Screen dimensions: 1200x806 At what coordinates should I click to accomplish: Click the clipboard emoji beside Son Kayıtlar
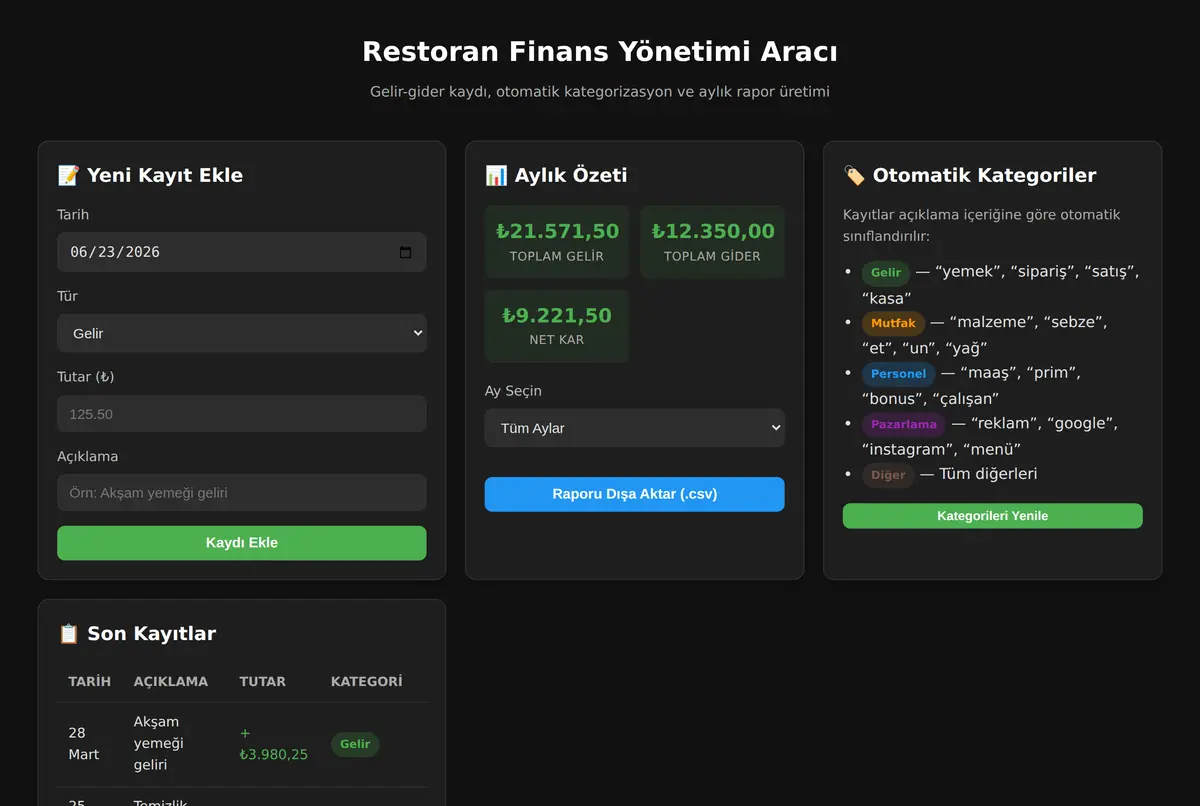pyautogui.click(x=68, y=633)
